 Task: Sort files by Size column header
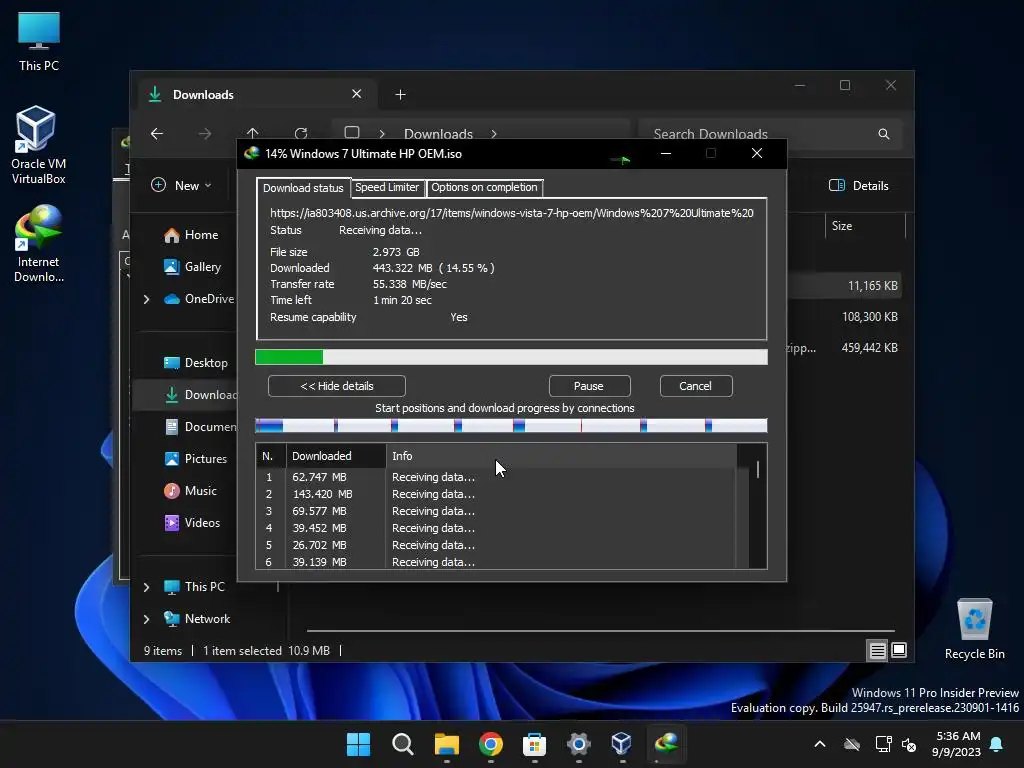click(x=865, y=226)
